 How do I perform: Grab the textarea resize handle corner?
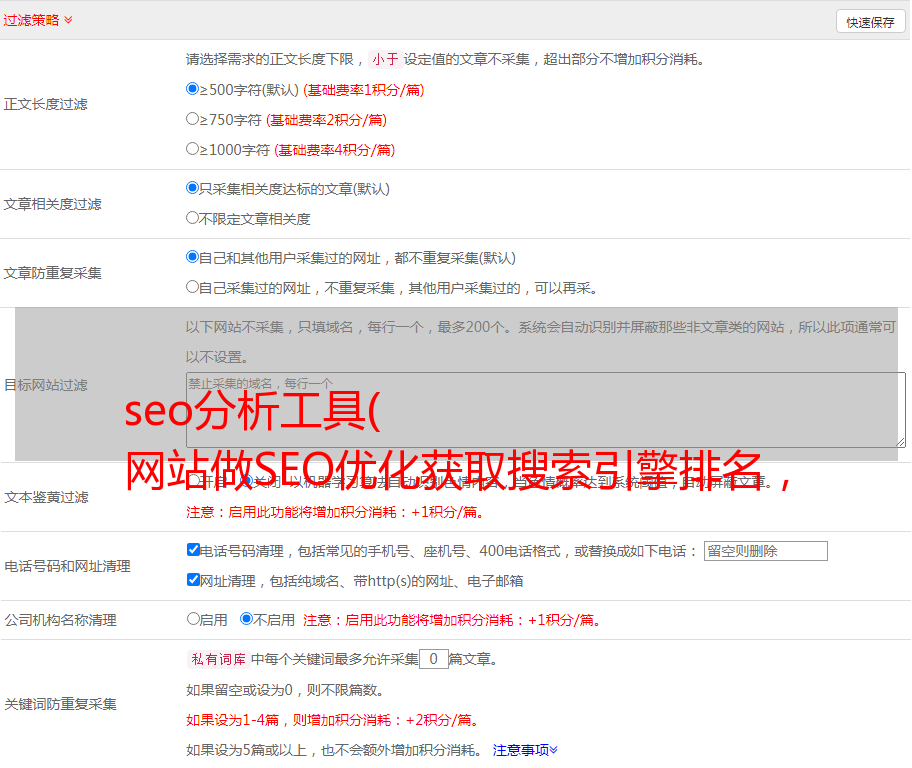900,441
